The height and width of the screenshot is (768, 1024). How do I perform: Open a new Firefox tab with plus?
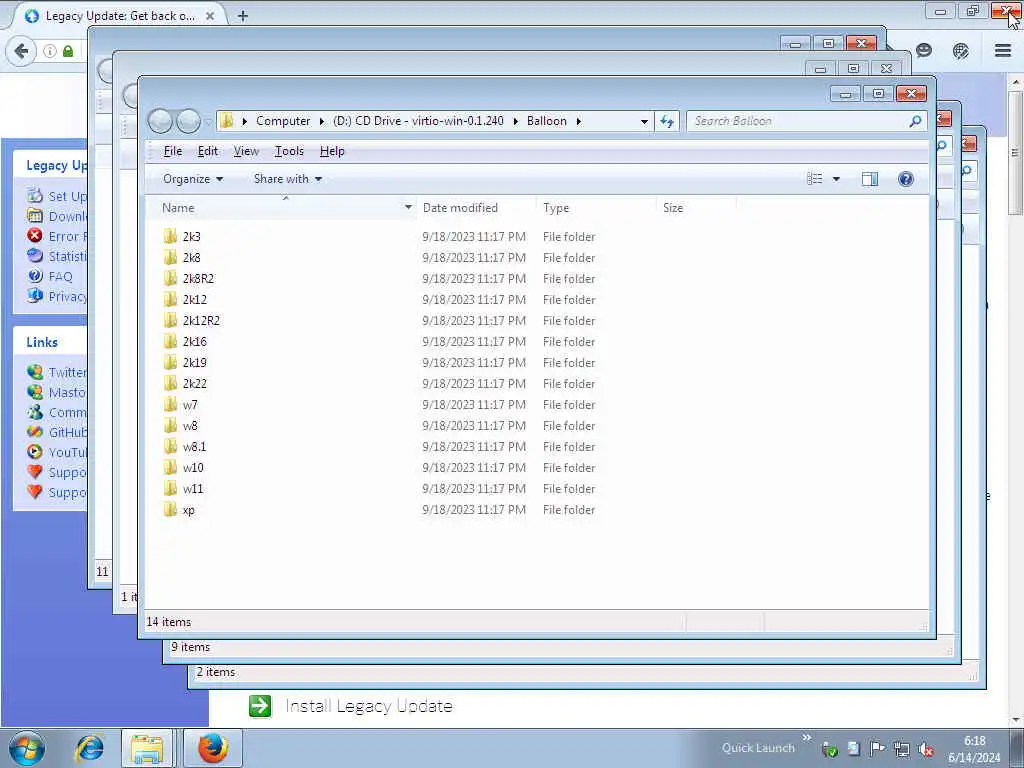click(x=243, y=16)
